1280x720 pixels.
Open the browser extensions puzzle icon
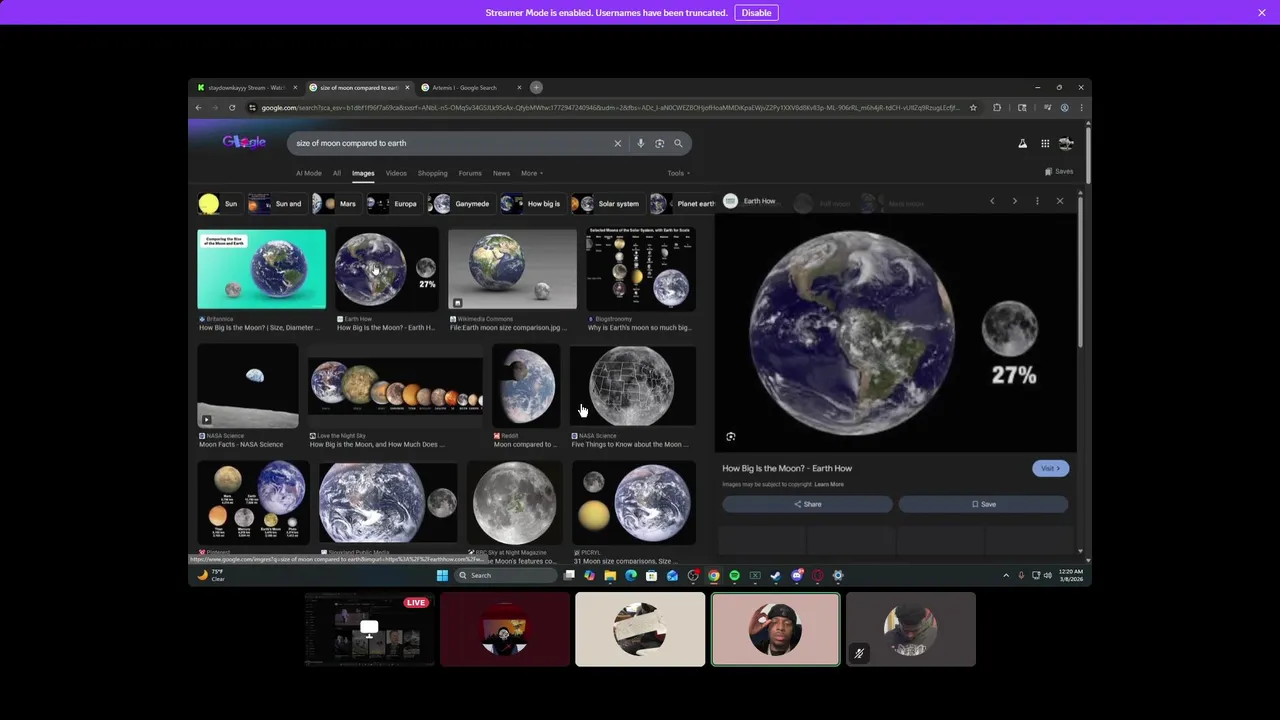[997, 108]
